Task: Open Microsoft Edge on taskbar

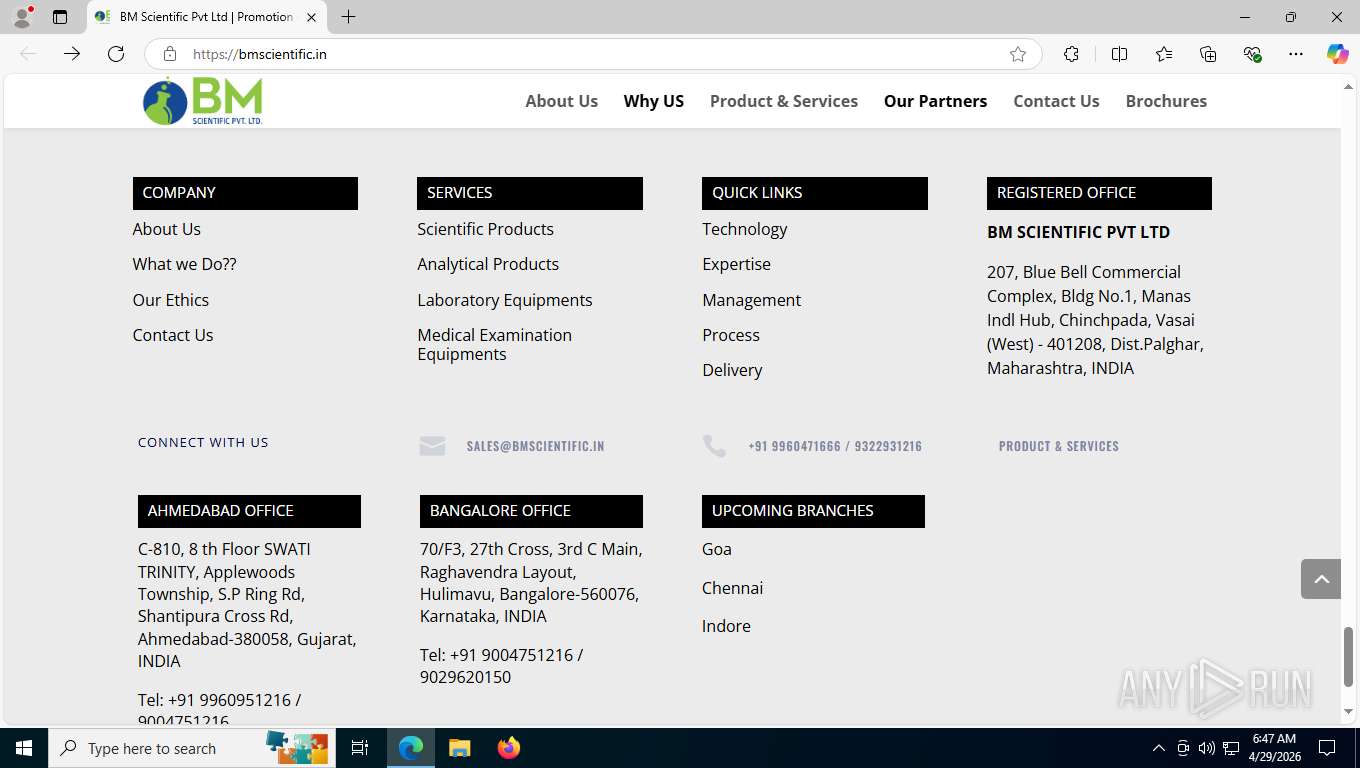Action: (x=411, y=748)
